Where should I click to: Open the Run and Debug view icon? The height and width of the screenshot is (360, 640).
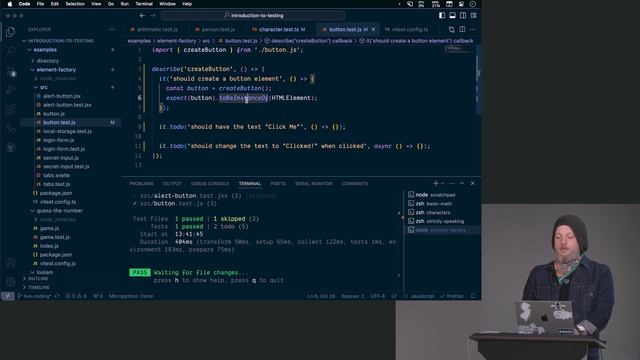pyautogui.click(x=11, y=90)
